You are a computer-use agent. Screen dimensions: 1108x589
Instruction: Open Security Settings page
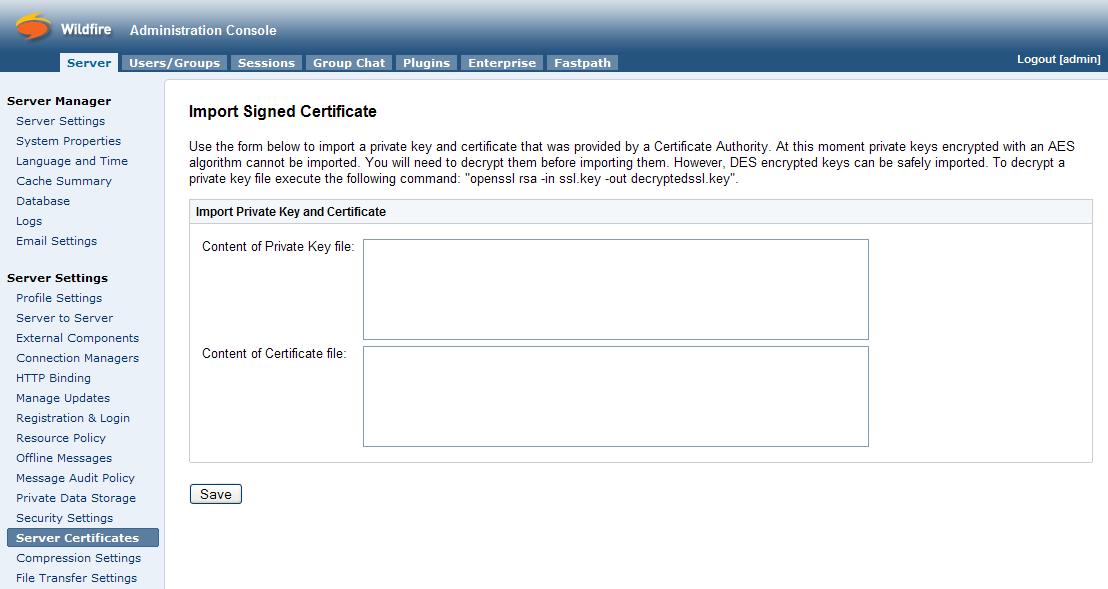(65, 518)
